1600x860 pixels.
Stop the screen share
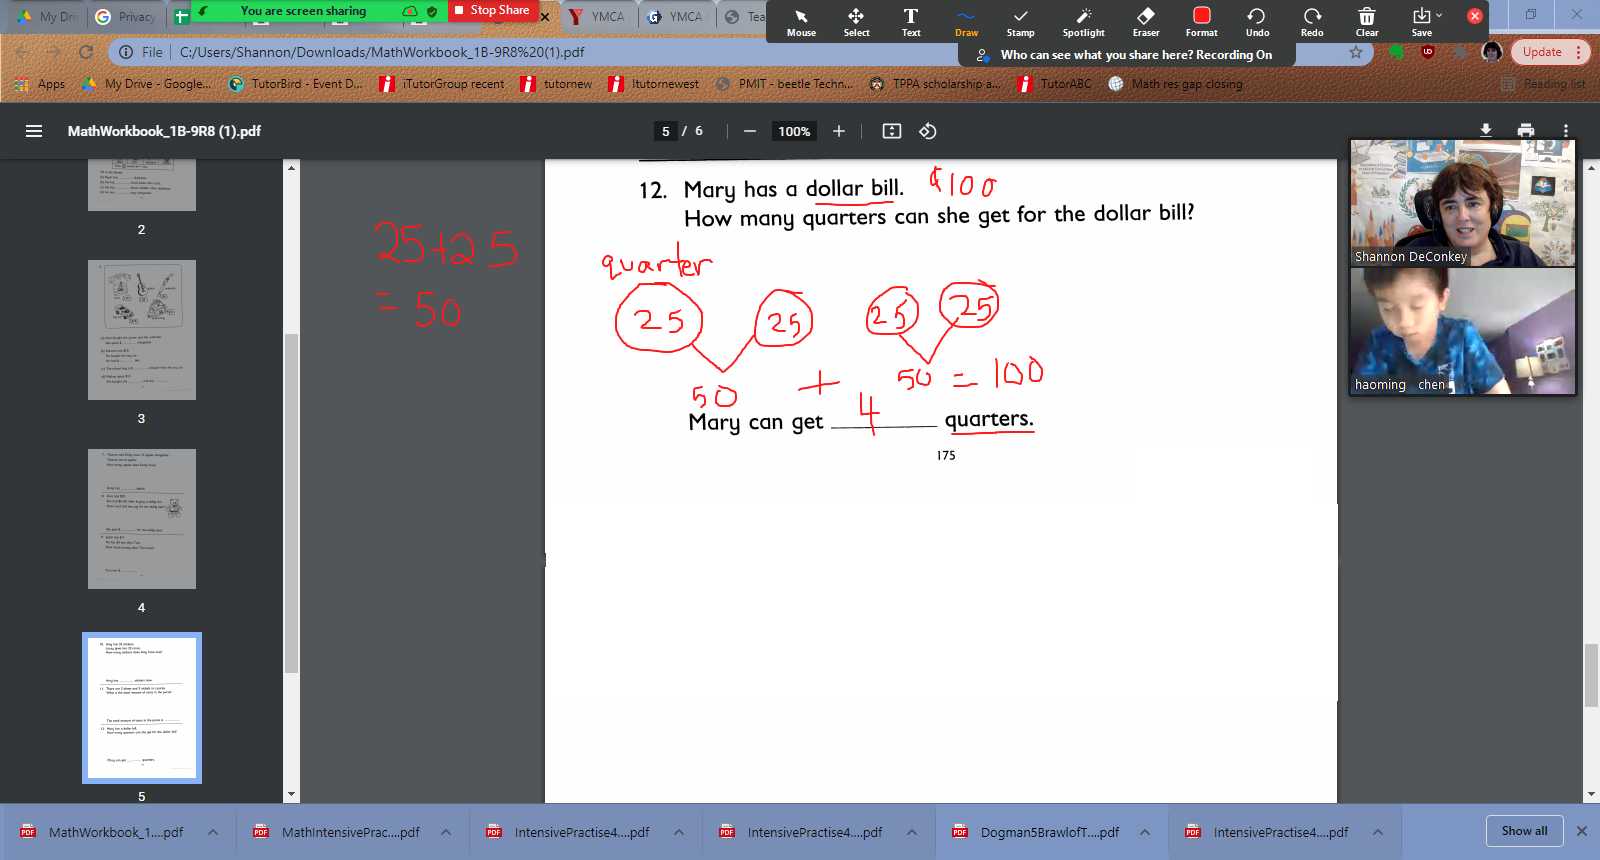491,10
